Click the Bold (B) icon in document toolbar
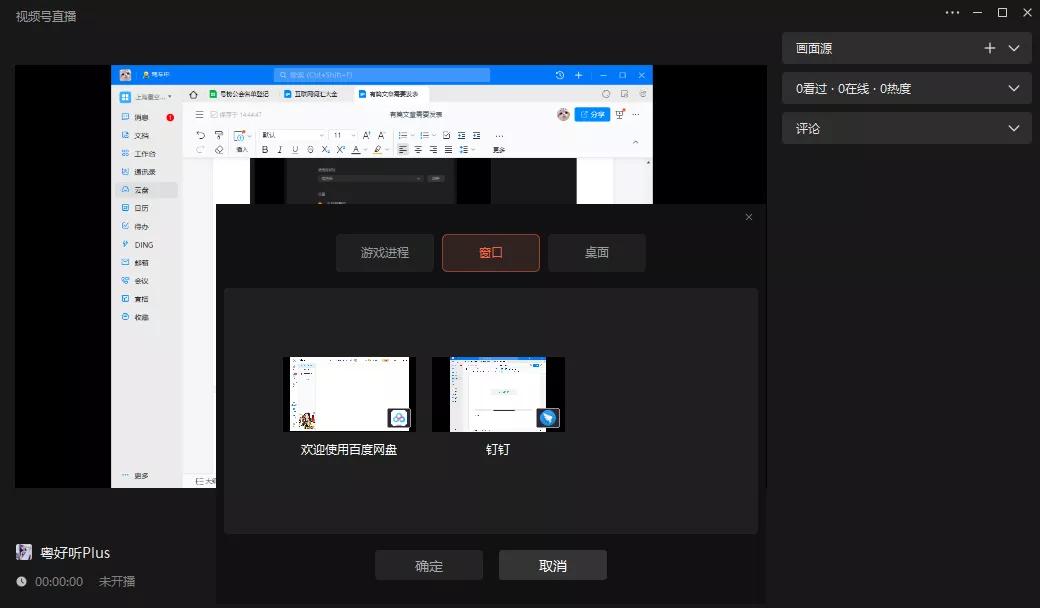 [x=265, y=148]
